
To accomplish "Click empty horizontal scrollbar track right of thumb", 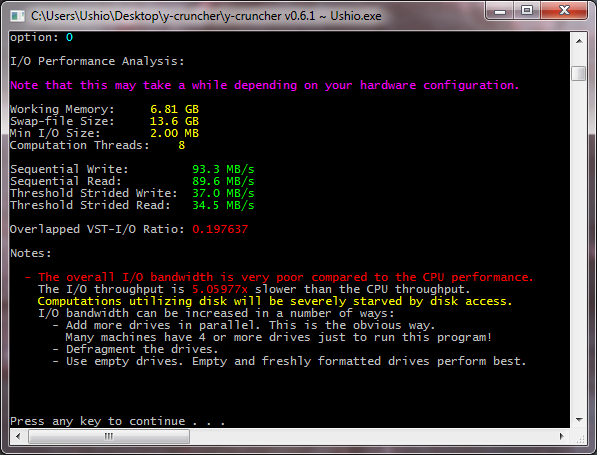I will point(371,436).
